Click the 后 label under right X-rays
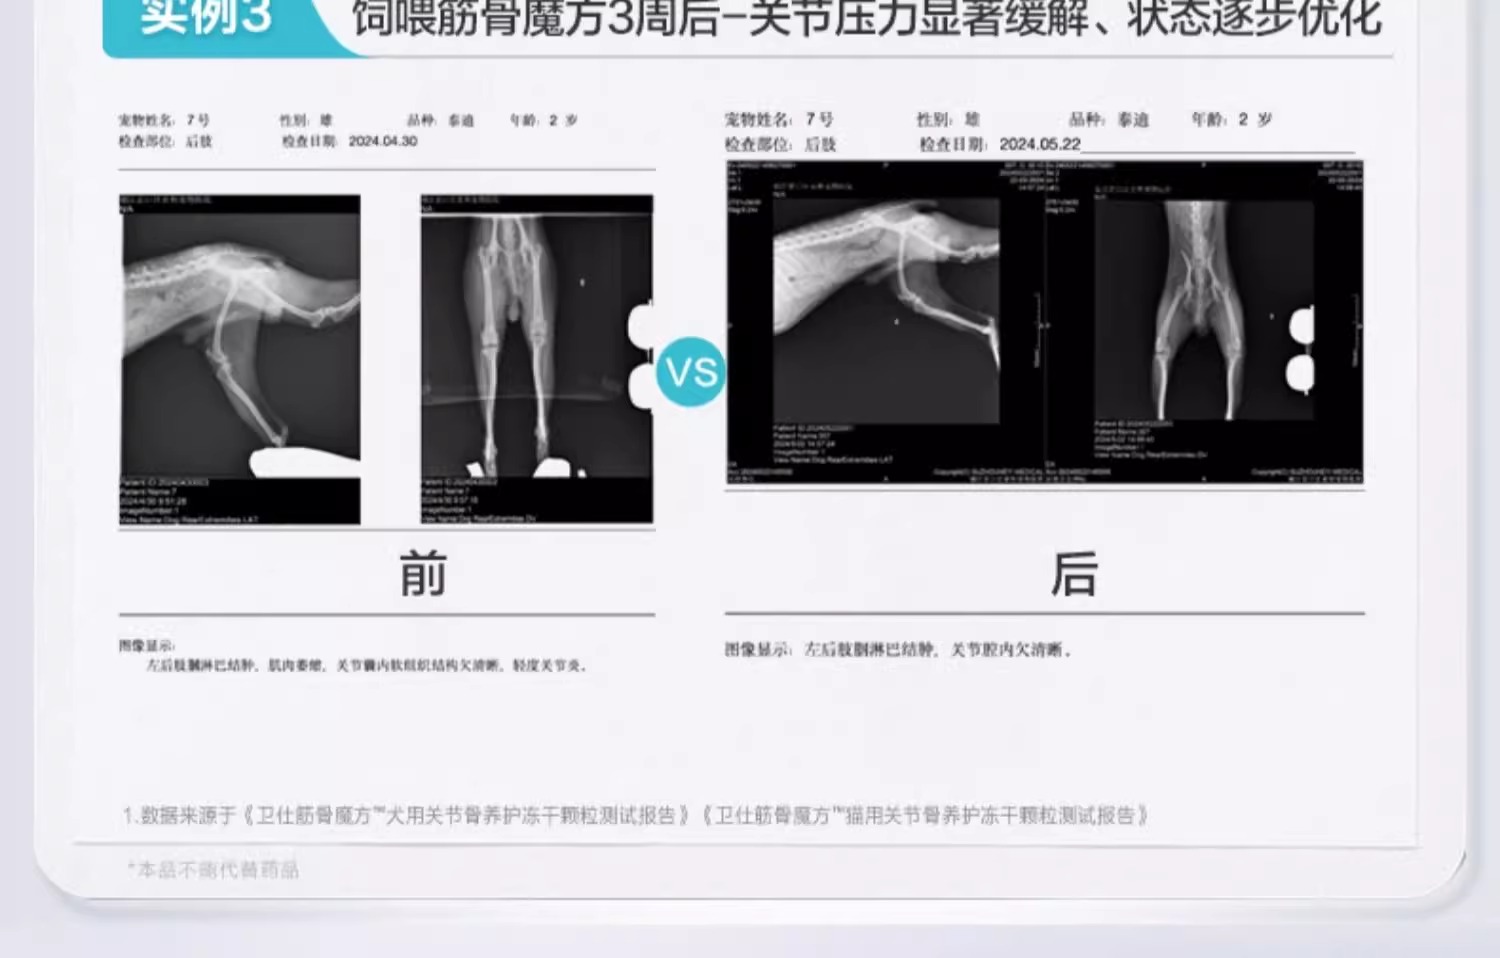 pos(1074,574)
